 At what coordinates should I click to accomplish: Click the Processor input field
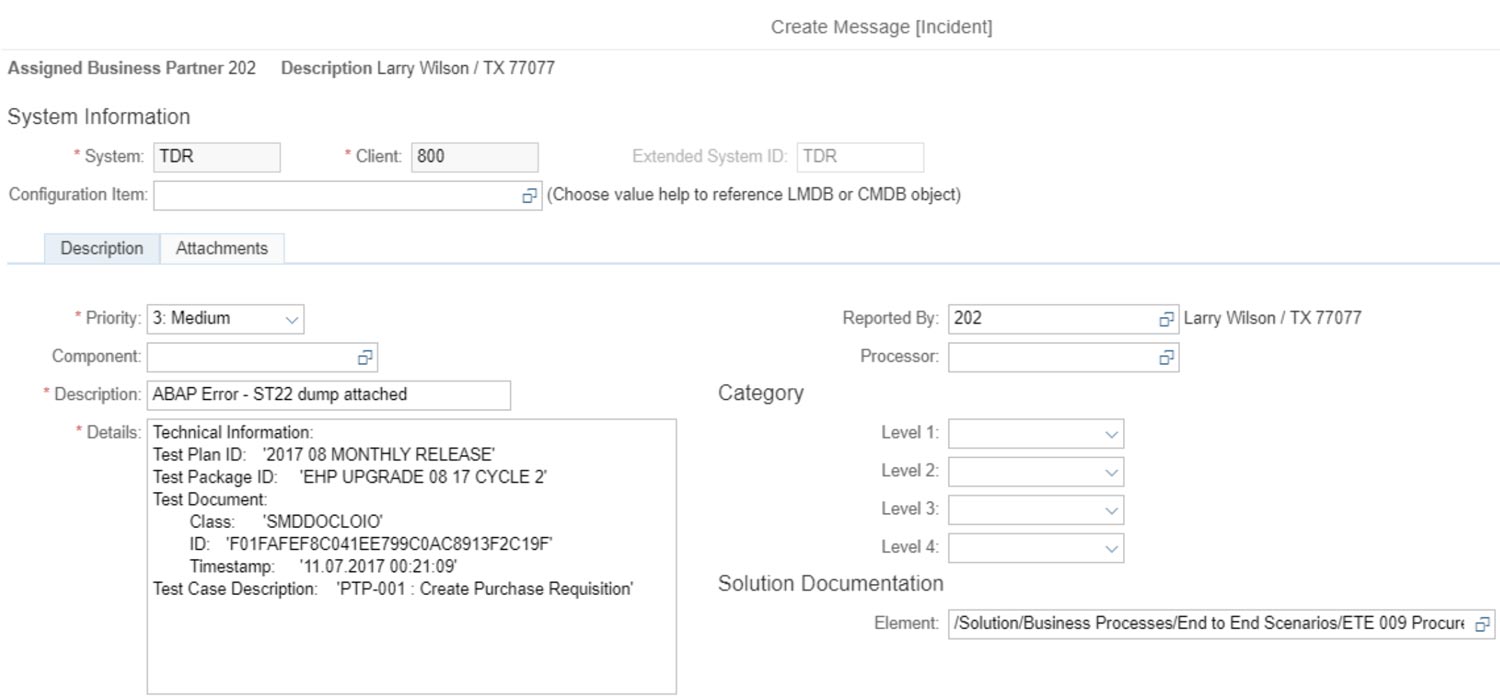tap(1052, 357)
